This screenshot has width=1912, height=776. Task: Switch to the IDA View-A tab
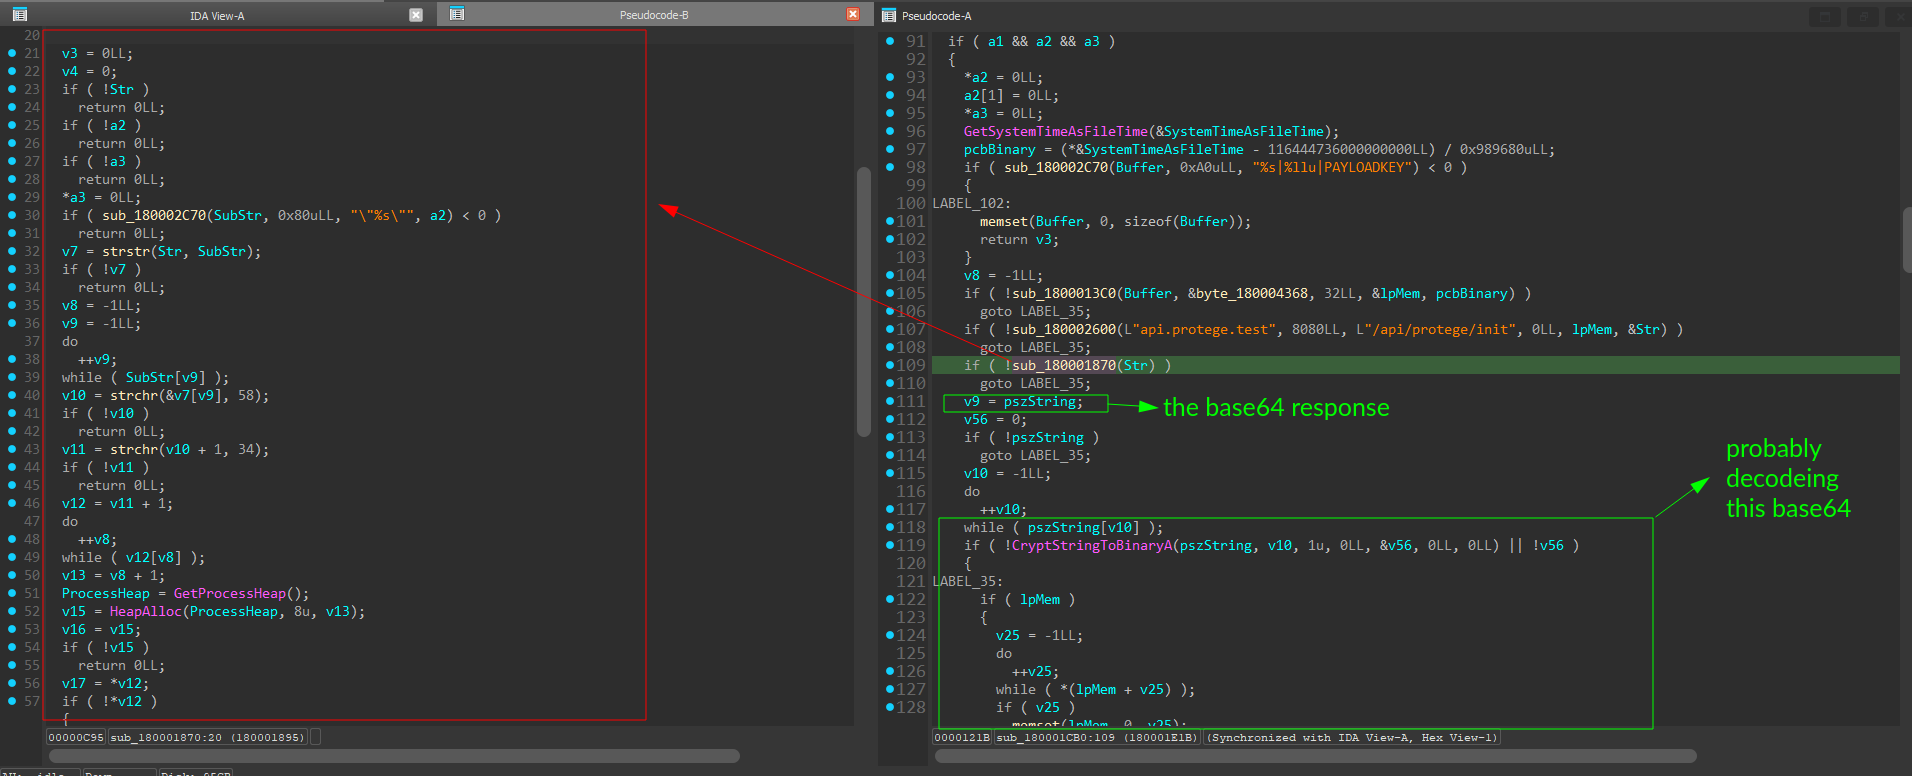tap(217, 16)
